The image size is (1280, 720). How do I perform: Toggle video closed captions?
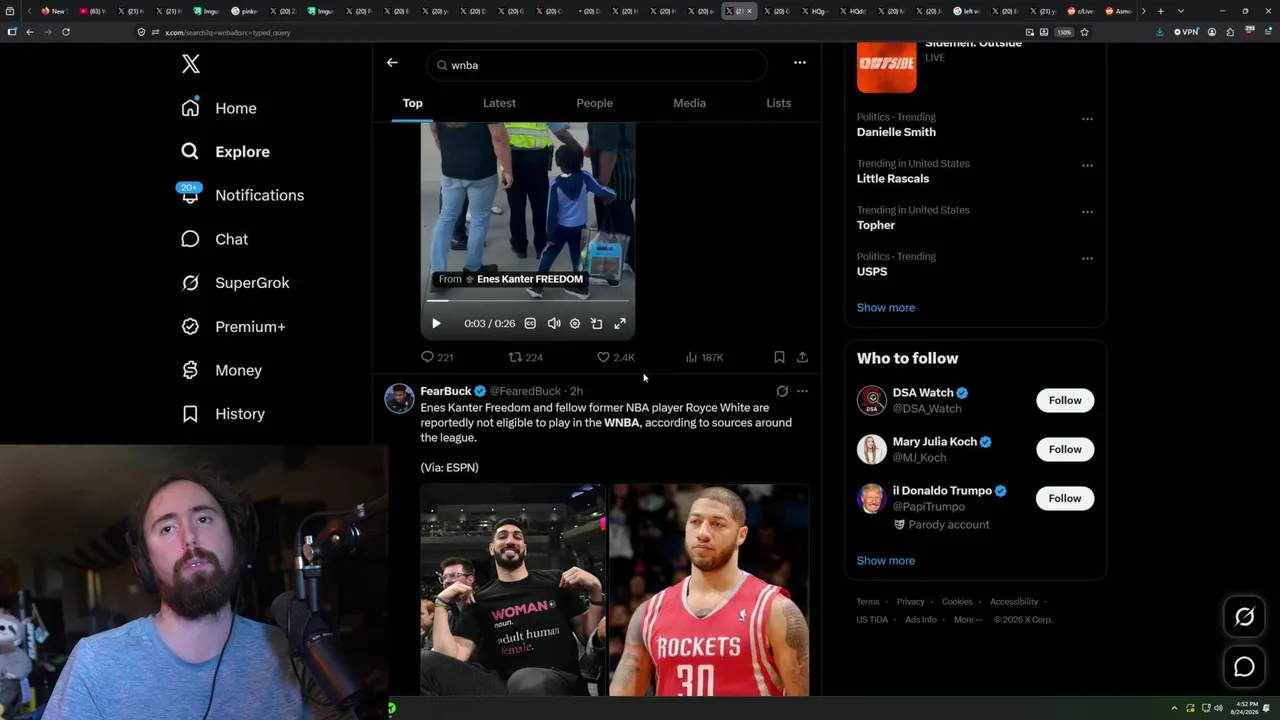click(530, 324)
